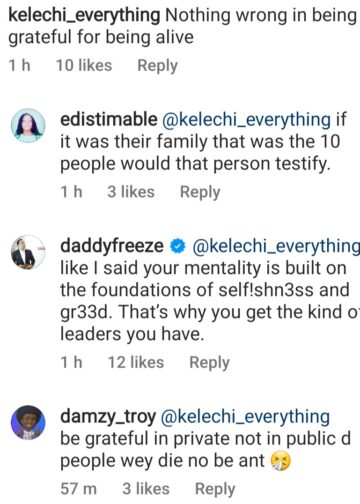The width and height of the screenshot is (360, 504).
Task: Reply to edistimable's comment
Action: pos(200,192)
